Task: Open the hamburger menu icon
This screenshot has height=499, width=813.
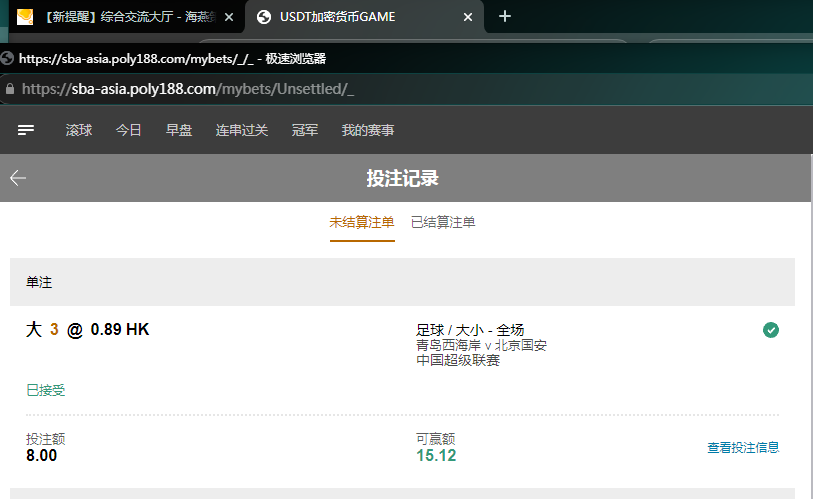Action: 25,130
